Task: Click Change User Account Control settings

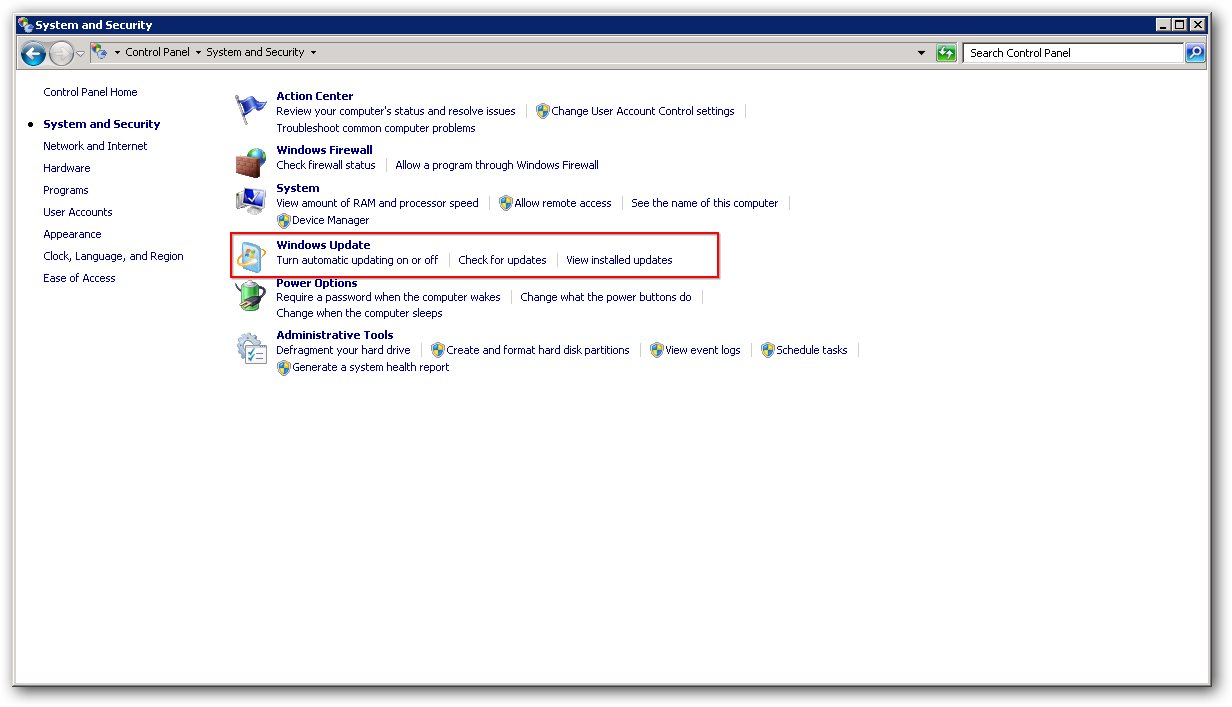Action: [643, 111]
